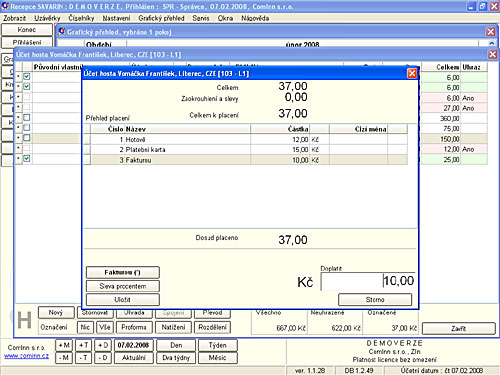Click the Fakturou payment button
The height and width of the screenshot is (375, 500).
(x=123, y=272)
